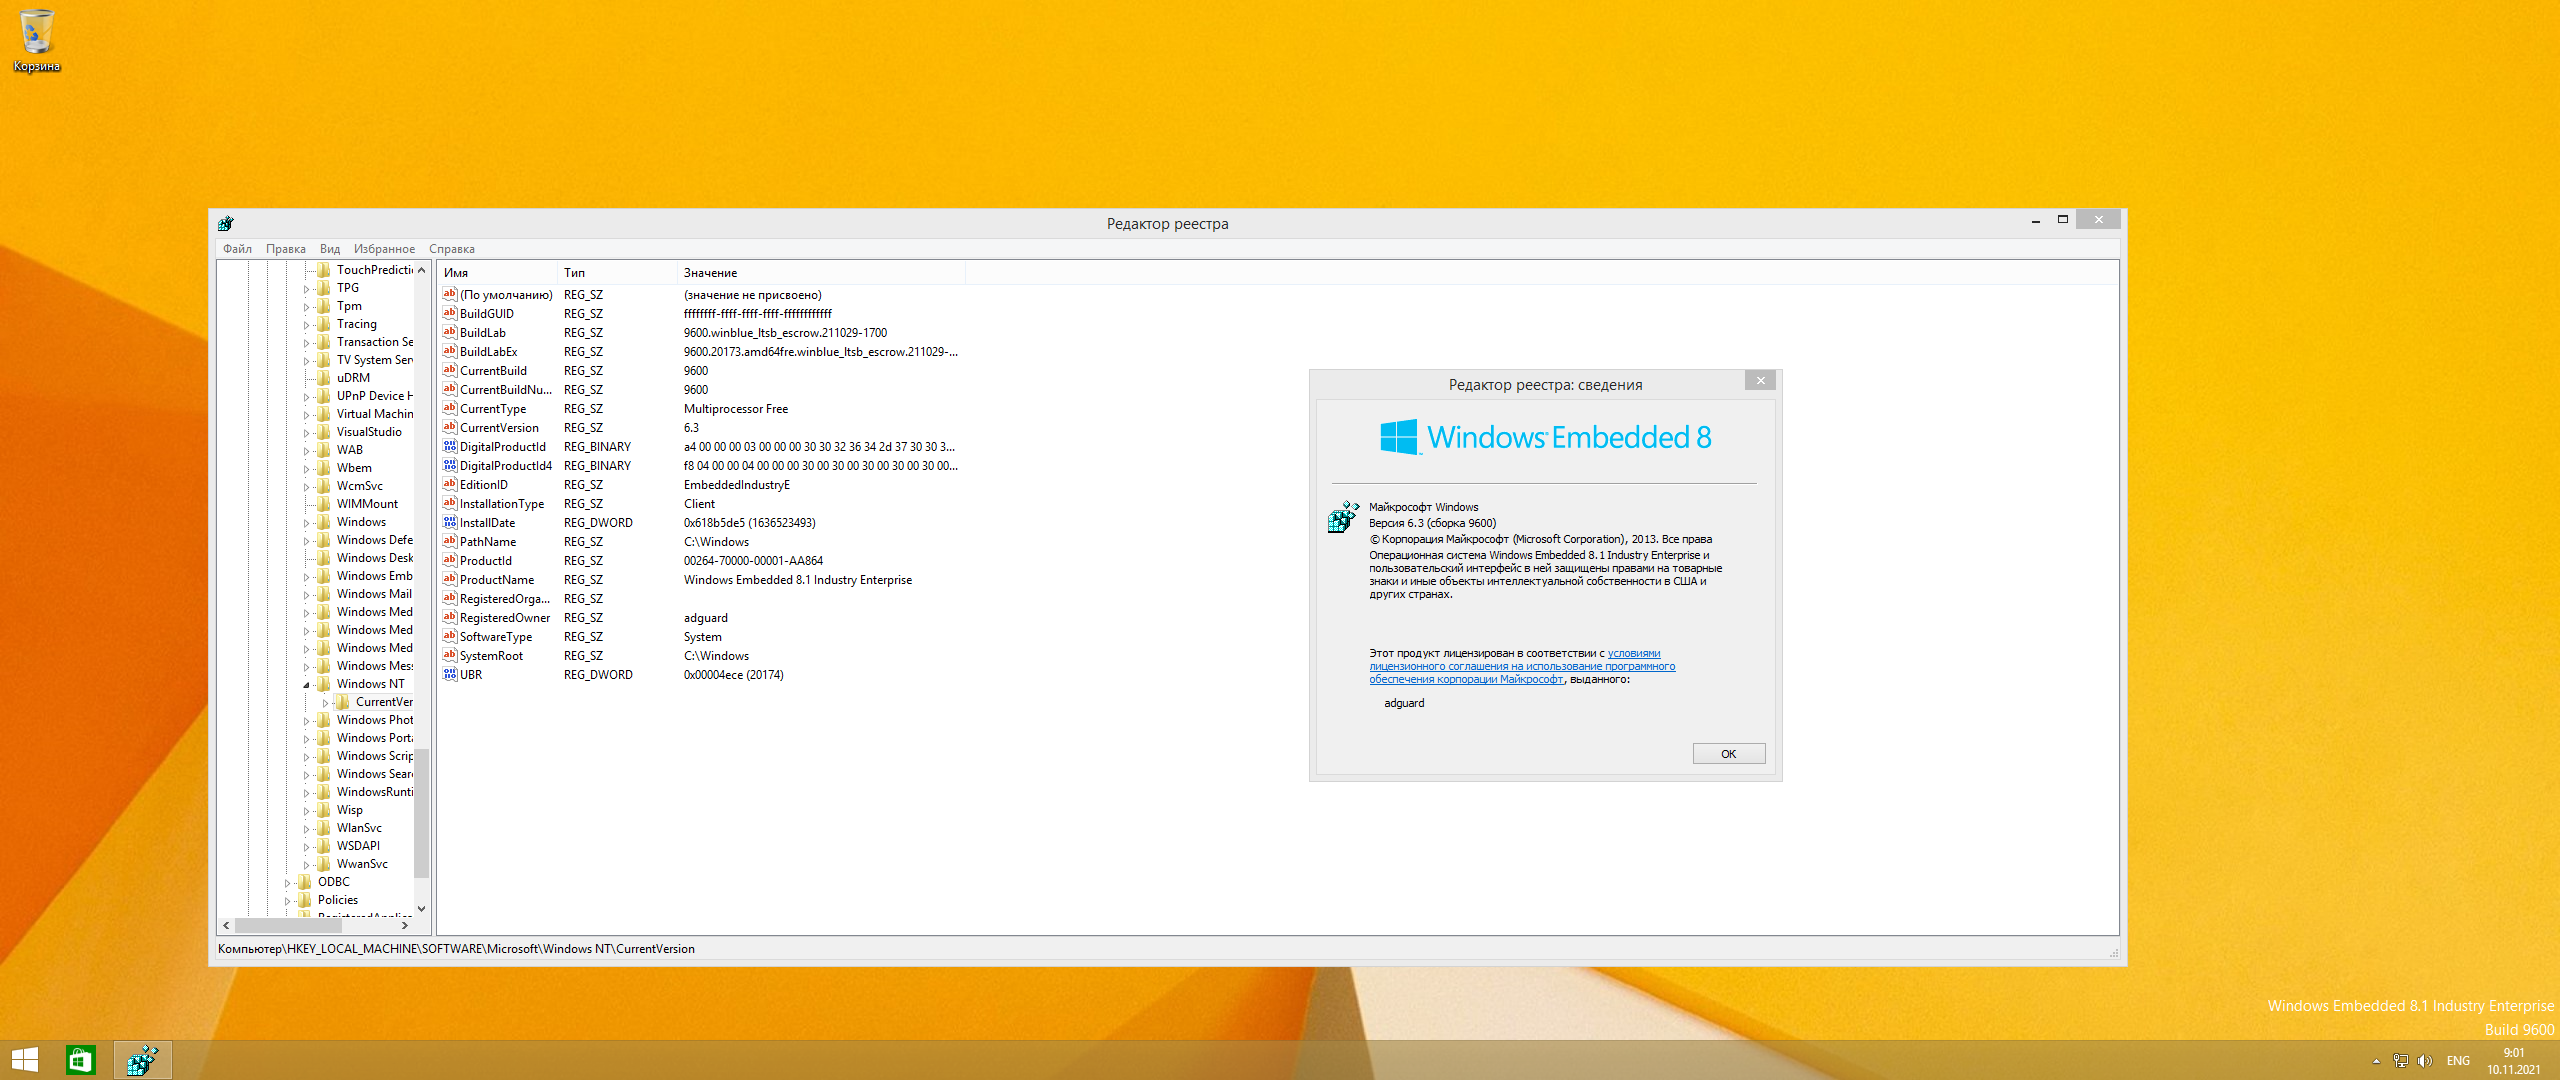The height and width of the screenshot is (1080, 2560).
Task: Click the Start button in the taskbar
Action: 24,1060
